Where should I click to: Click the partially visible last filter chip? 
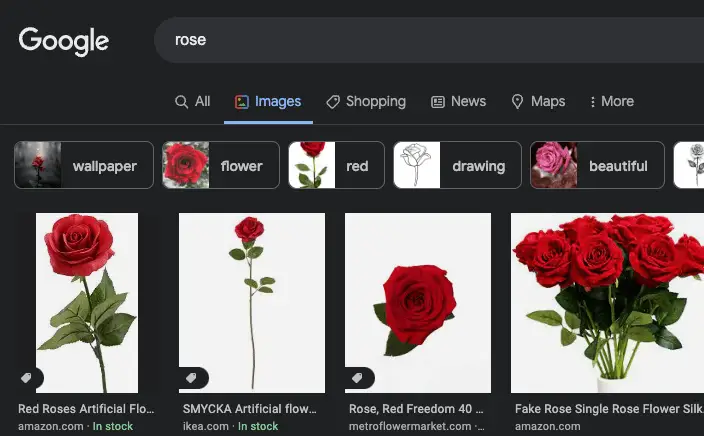689,165
